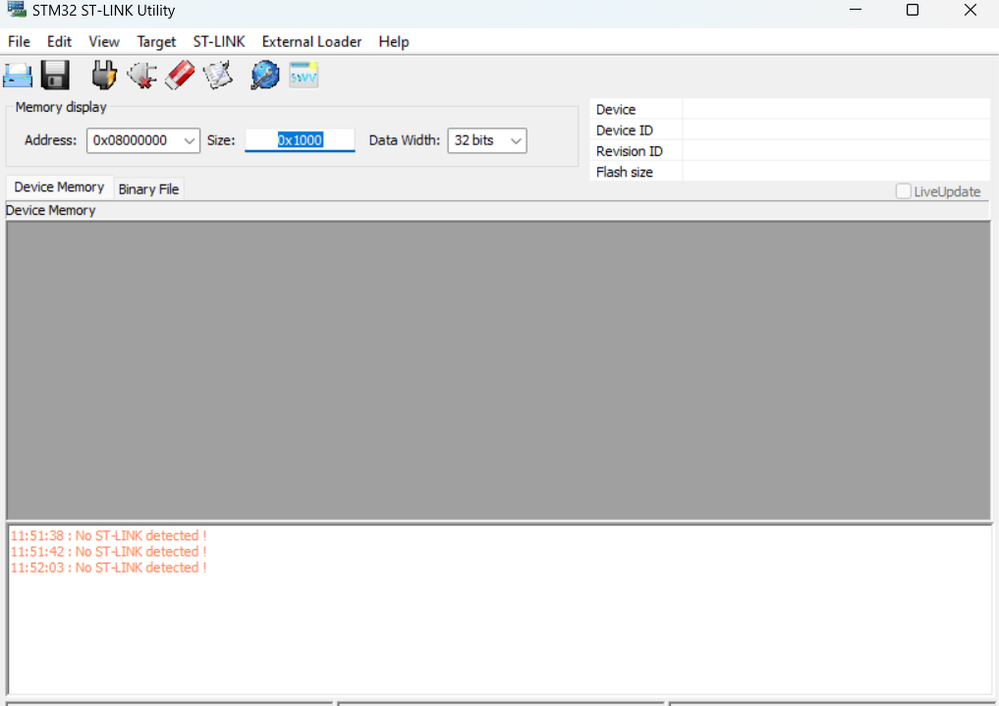The height and width of the screenshot is (706, 999).
Task: Click log entry 11:51:38 No ST-LINK detected
Action: [108, 536]
